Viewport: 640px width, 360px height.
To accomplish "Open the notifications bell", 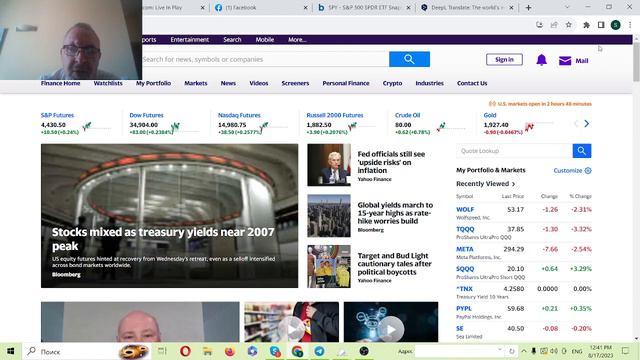I will [x=542, y=60].
